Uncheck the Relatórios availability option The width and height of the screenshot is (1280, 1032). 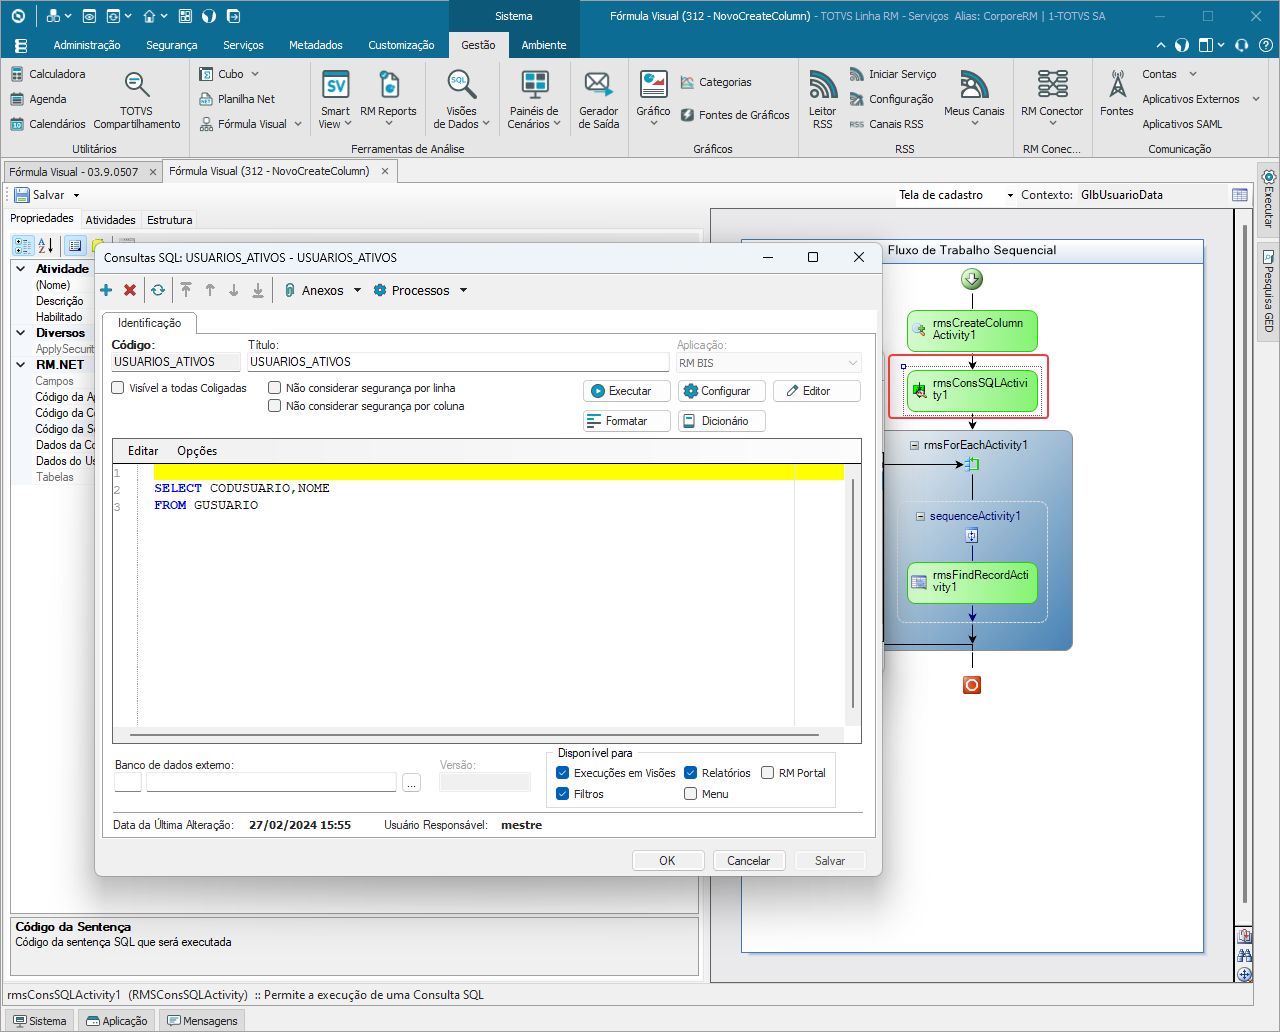pos(691,773)
